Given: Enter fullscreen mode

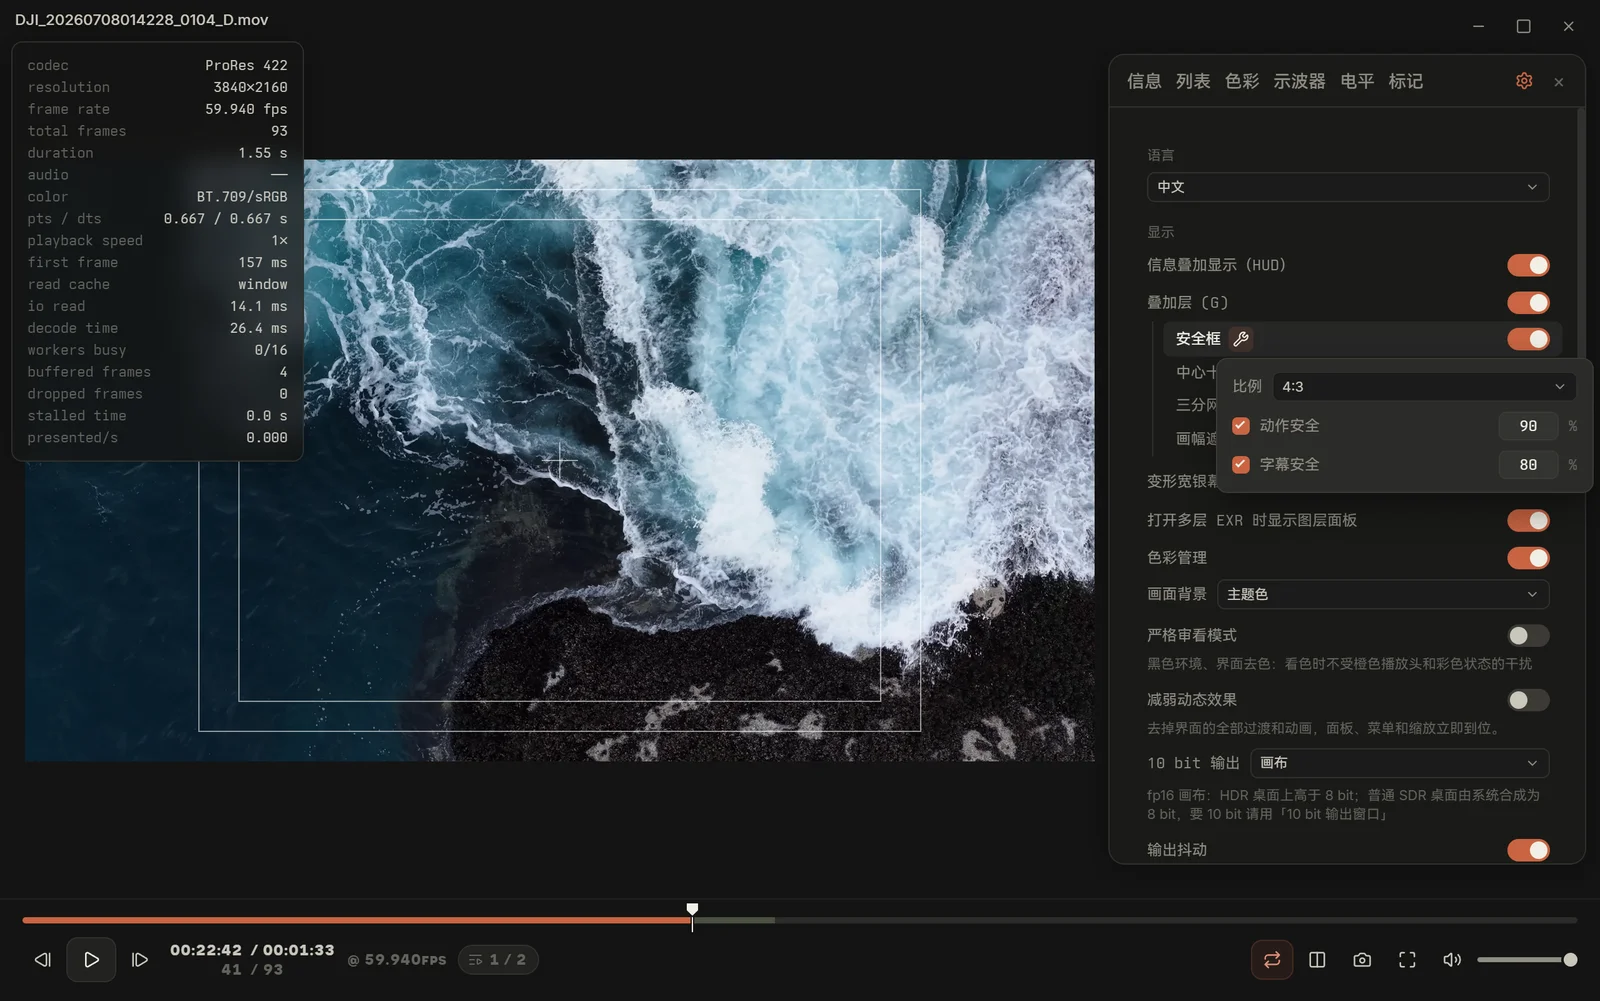Looking at the screenshot, I should pyautogui.click(x=1407, y=960).
